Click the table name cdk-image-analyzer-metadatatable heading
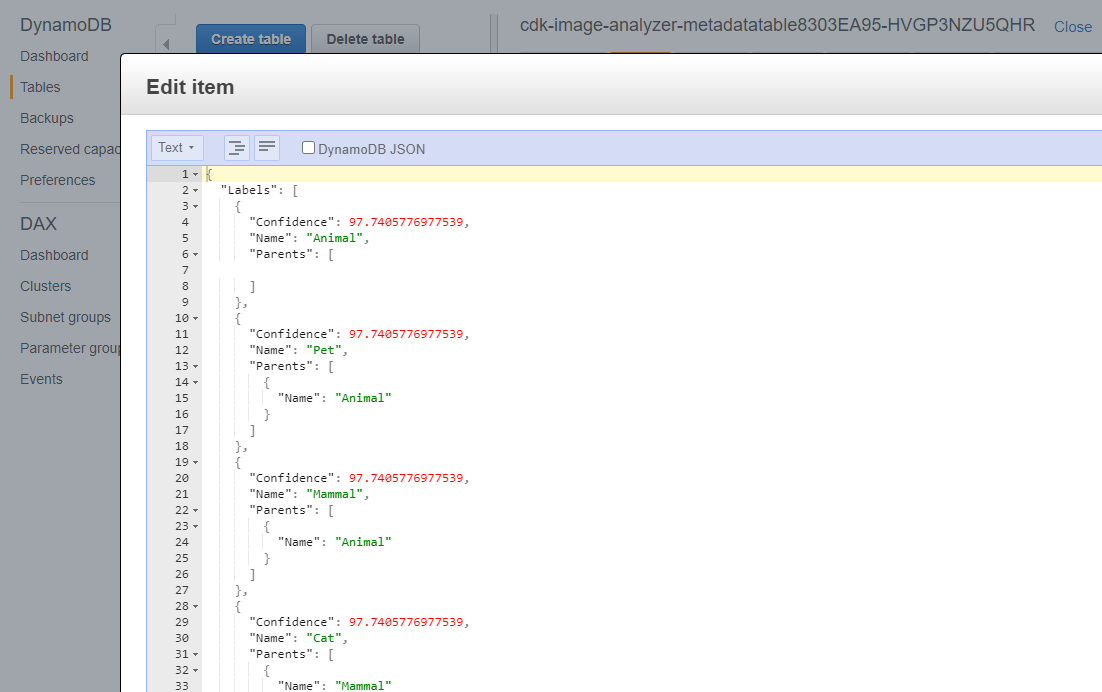Image resolution: width=1102 pixels, height=692 pixels. [777, 25]
